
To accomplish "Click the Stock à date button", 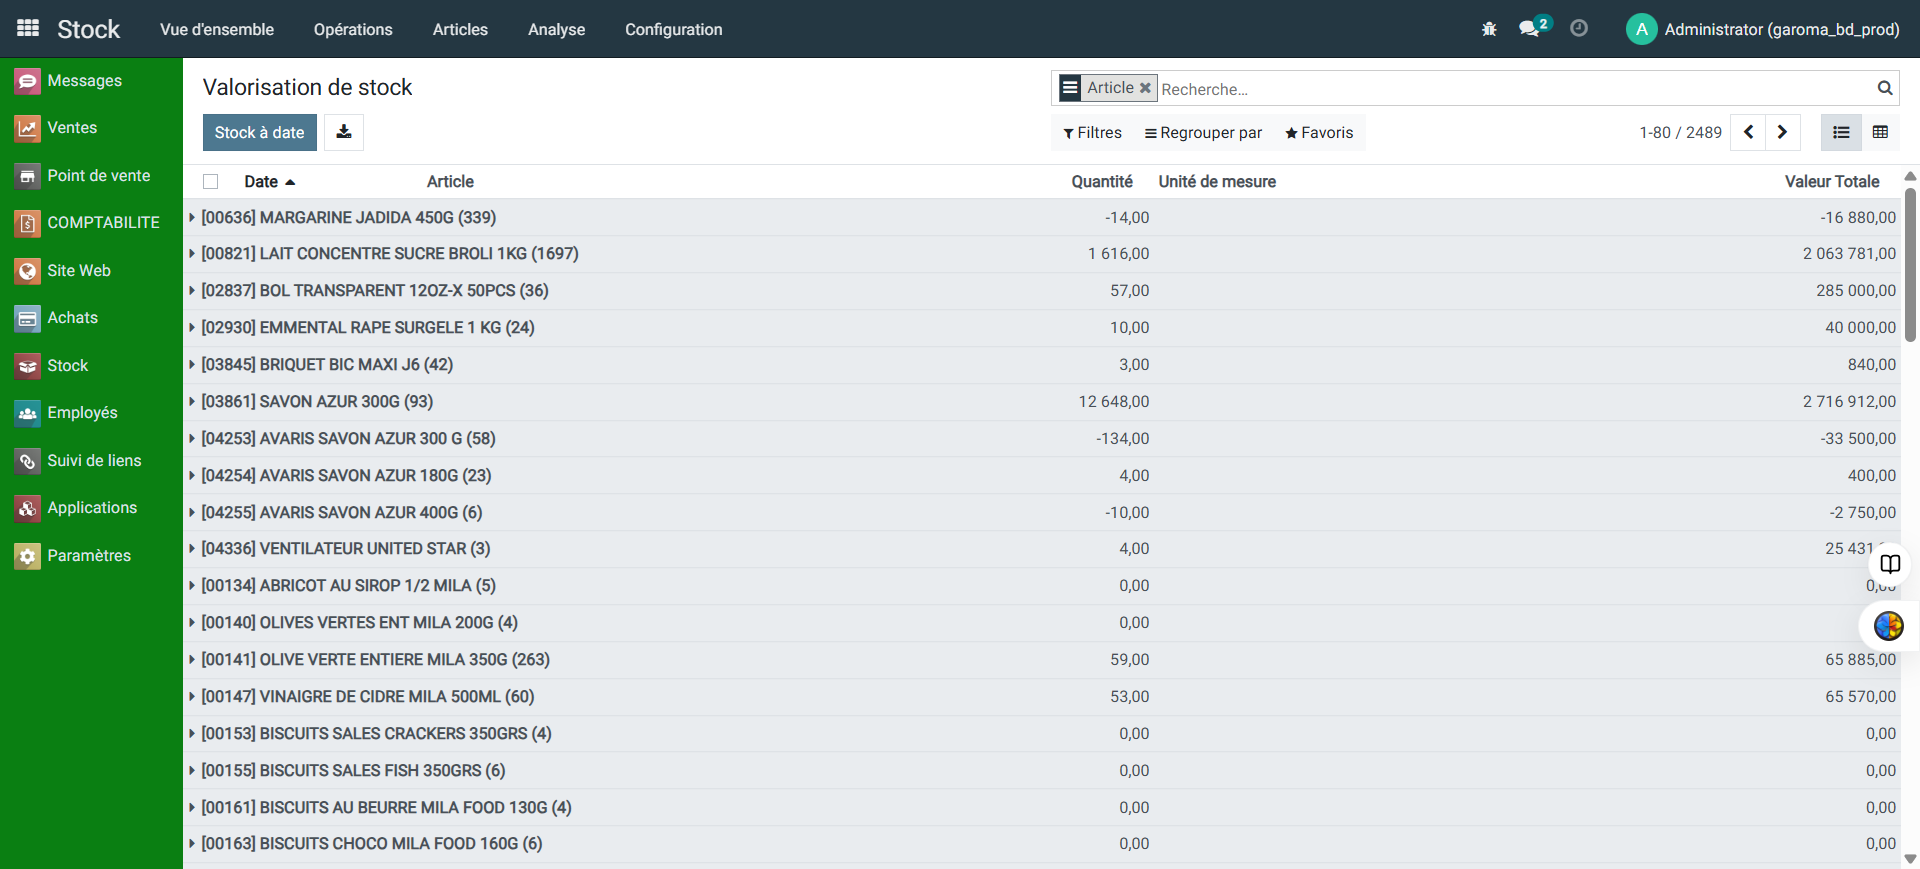I will (259, 132).
